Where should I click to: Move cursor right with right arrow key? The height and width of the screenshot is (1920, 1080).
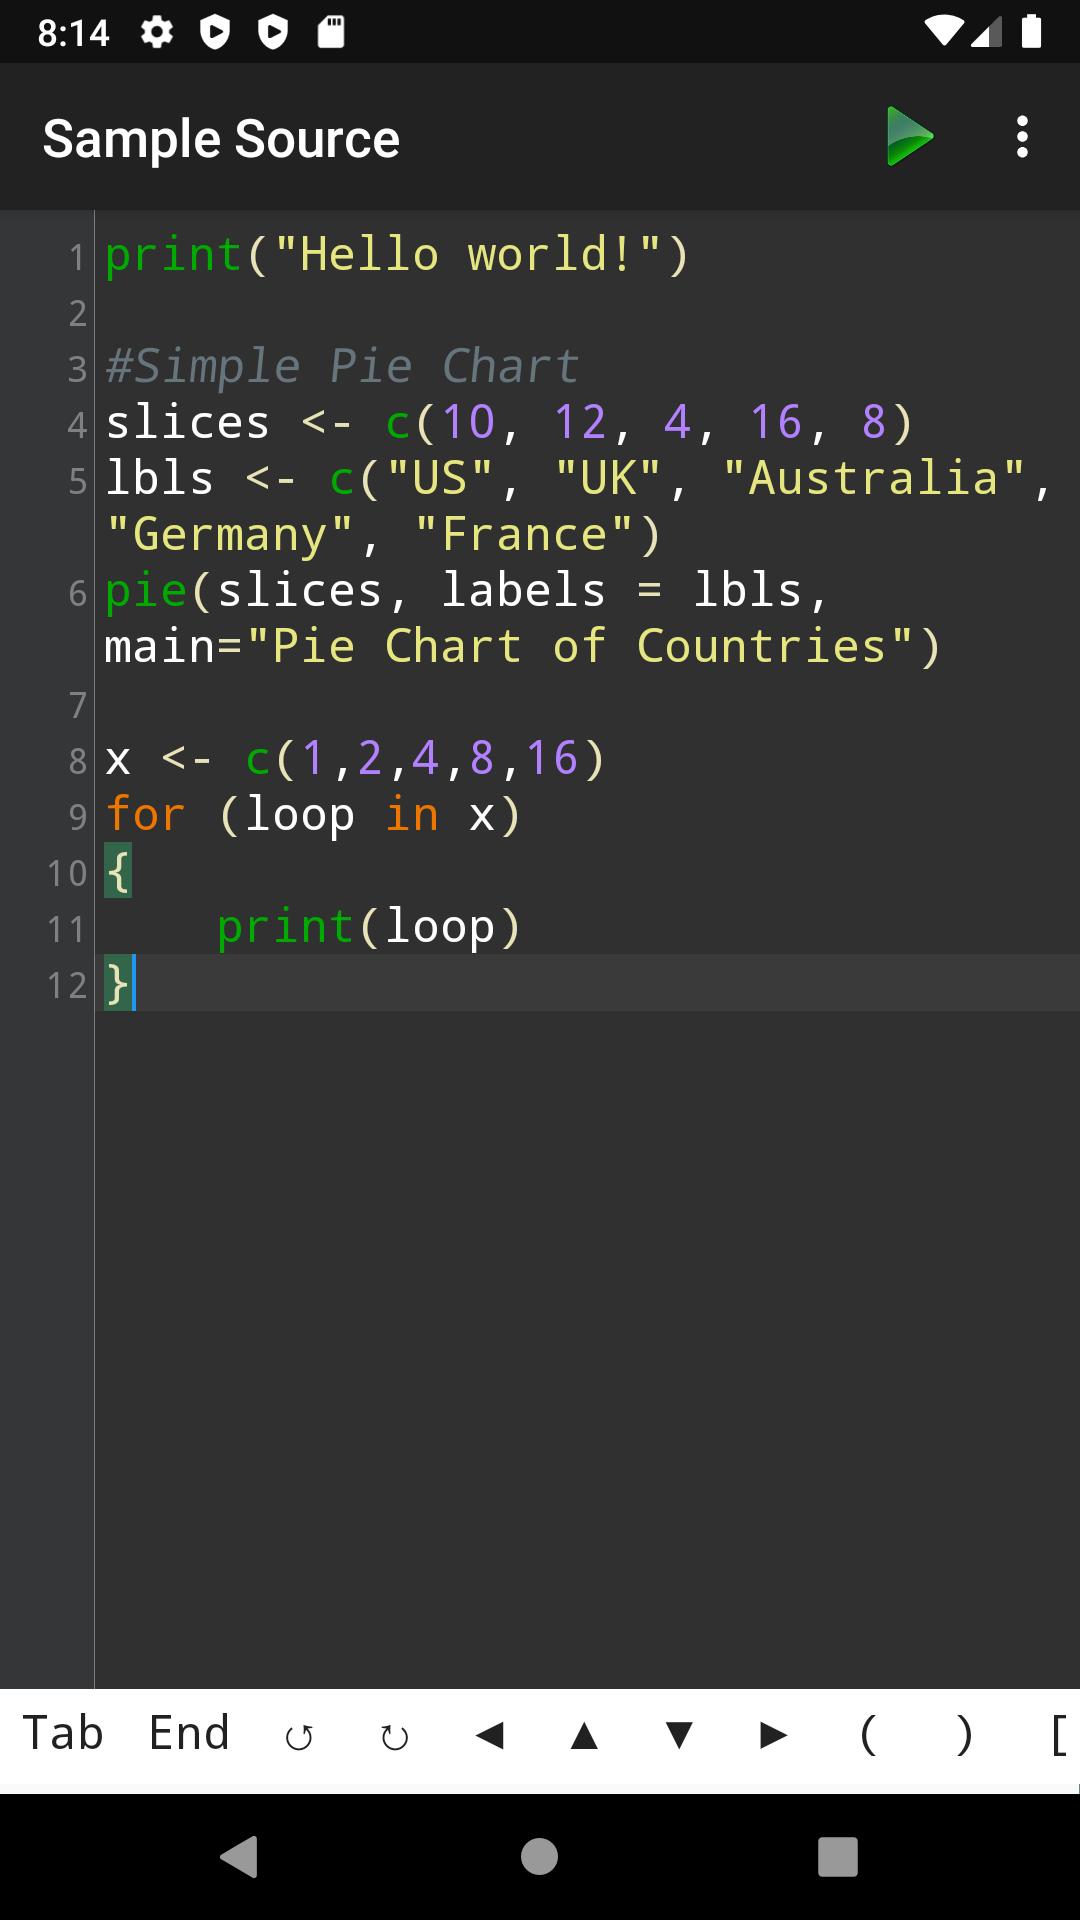(x=774, y=1736)
